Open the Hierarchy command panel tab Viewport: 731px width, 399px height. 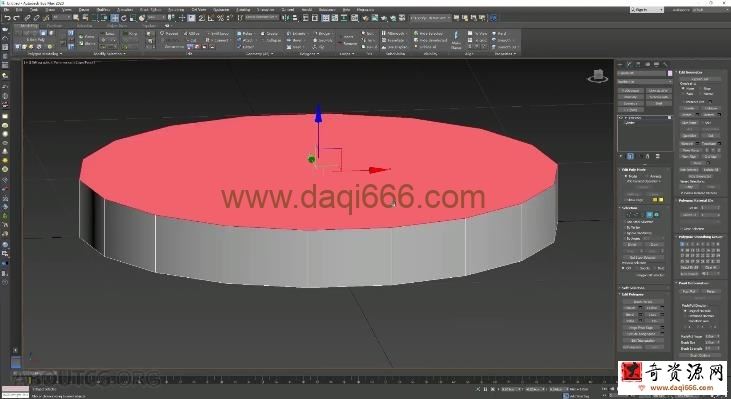[x=638, y=64]
